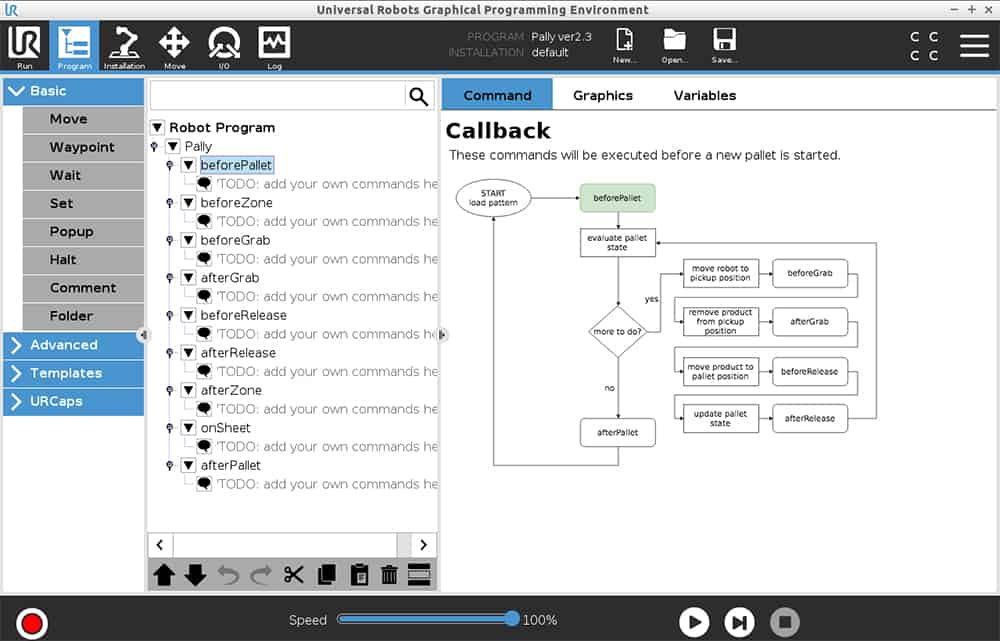Click the Speed slider handle
Image resolution: width=1000 pixels, height=641 pixels.
[x=511, y=618]
